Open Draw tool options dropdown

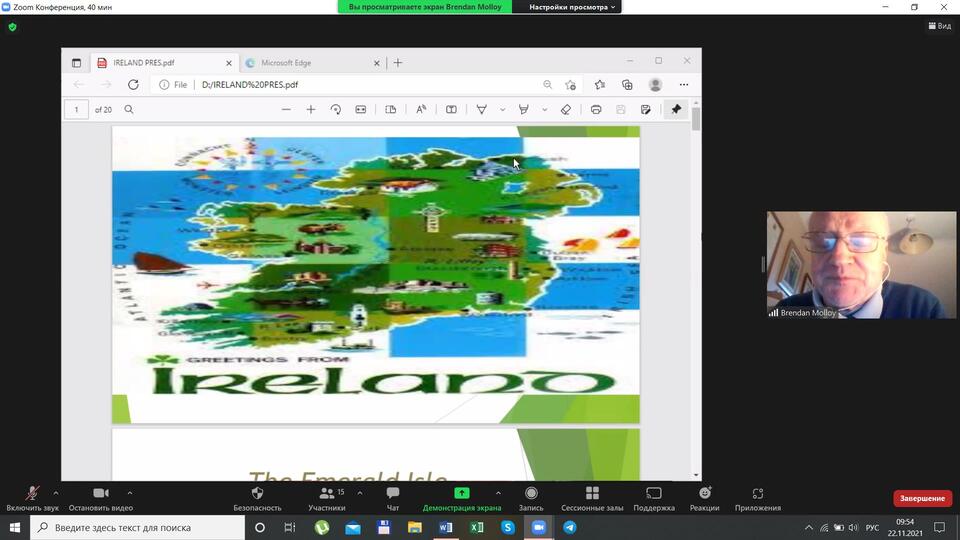pos(503,110)
